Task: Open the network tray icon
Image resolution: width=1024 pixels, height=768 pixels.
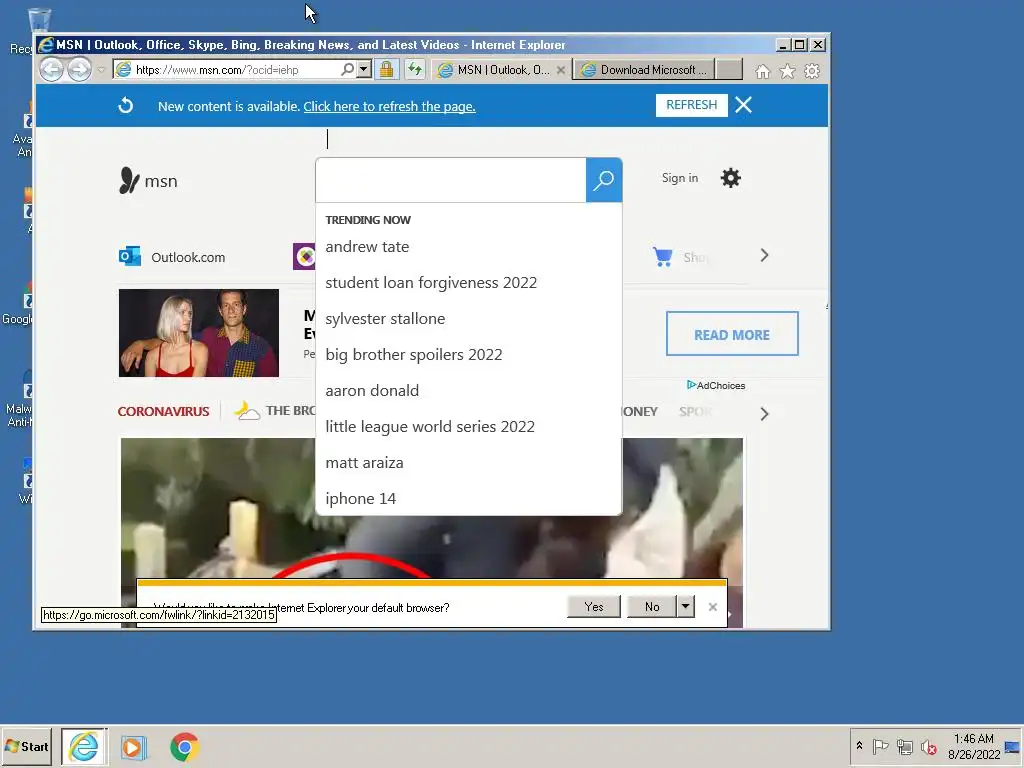Action: coord(904,746)
